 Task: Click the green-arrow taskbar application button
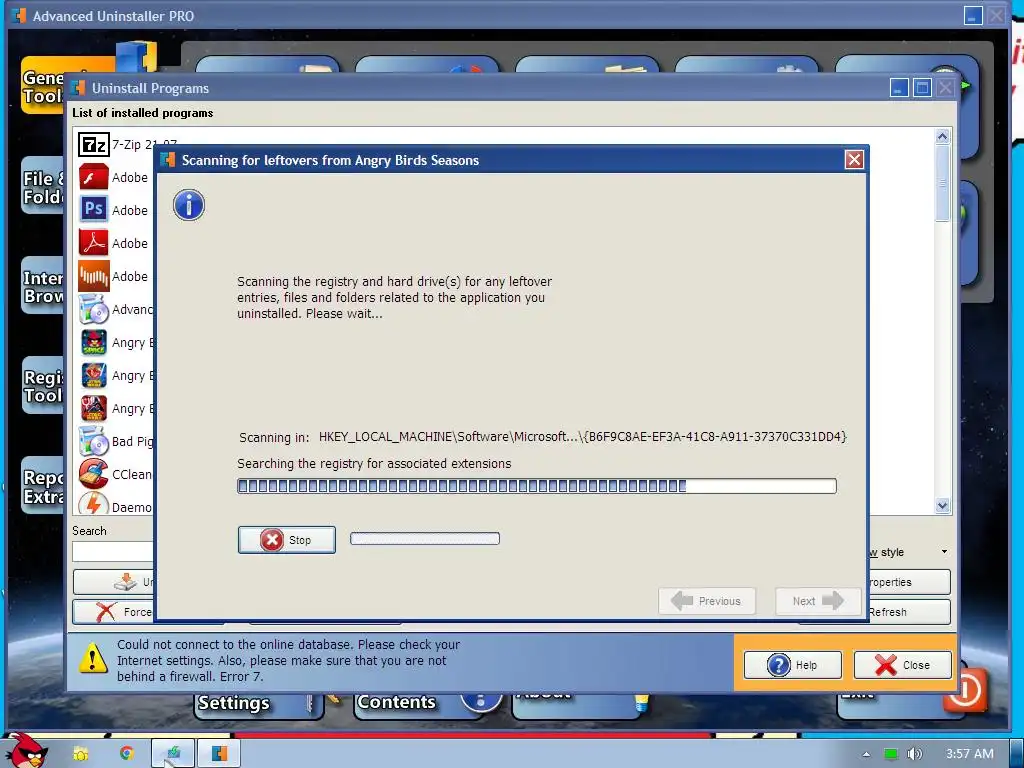[x=173, y=754]
